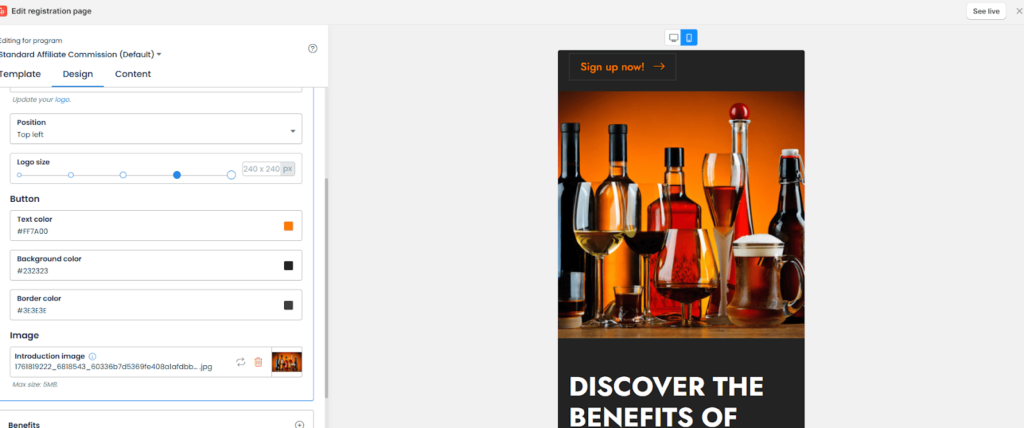Delete the introduction image trash icon
The image size is (1024, 428).
point(258,362)
